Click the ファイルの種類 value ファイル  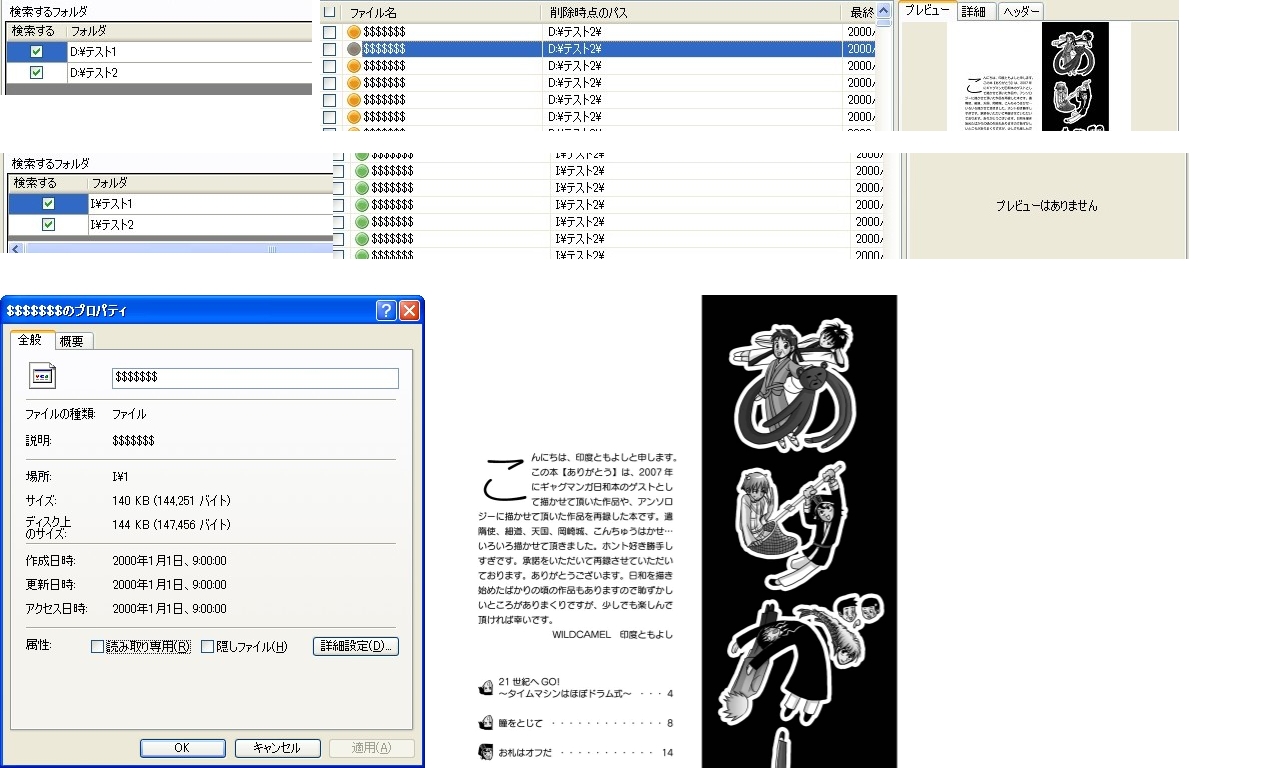coord(129,414)
